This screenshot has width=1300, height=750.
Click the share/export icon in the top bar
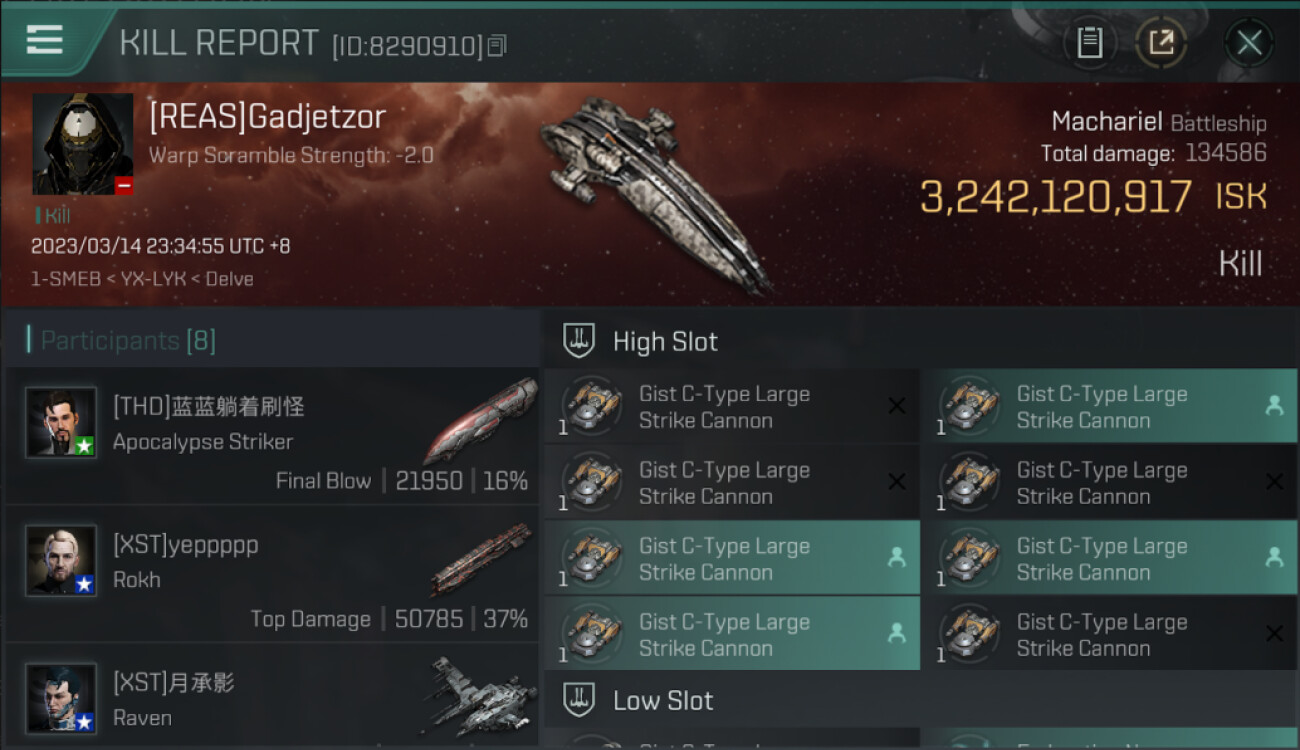click(1161, 43)
